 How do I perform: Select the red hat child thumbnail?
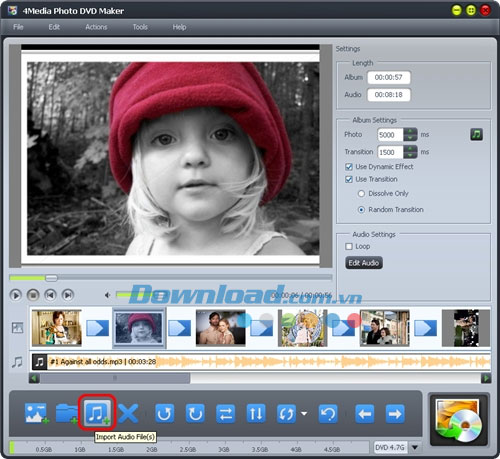pyautogui.click(x=139, y=327)
